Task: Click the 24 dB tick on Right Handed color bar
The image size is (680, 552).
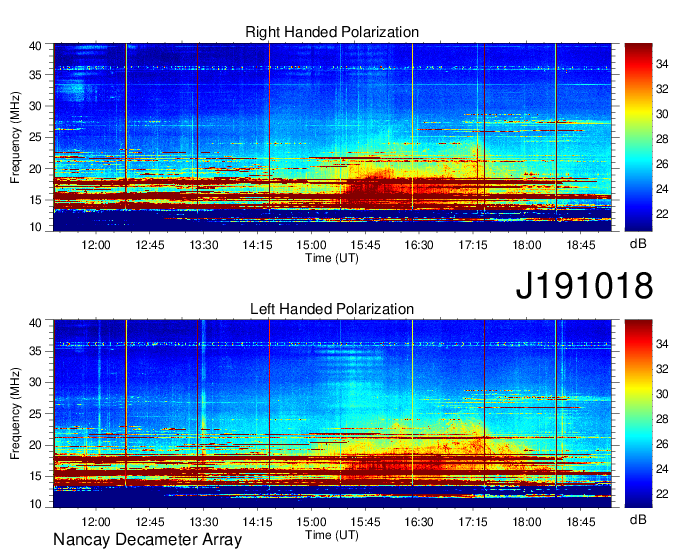Action: [x=662, y=189]
